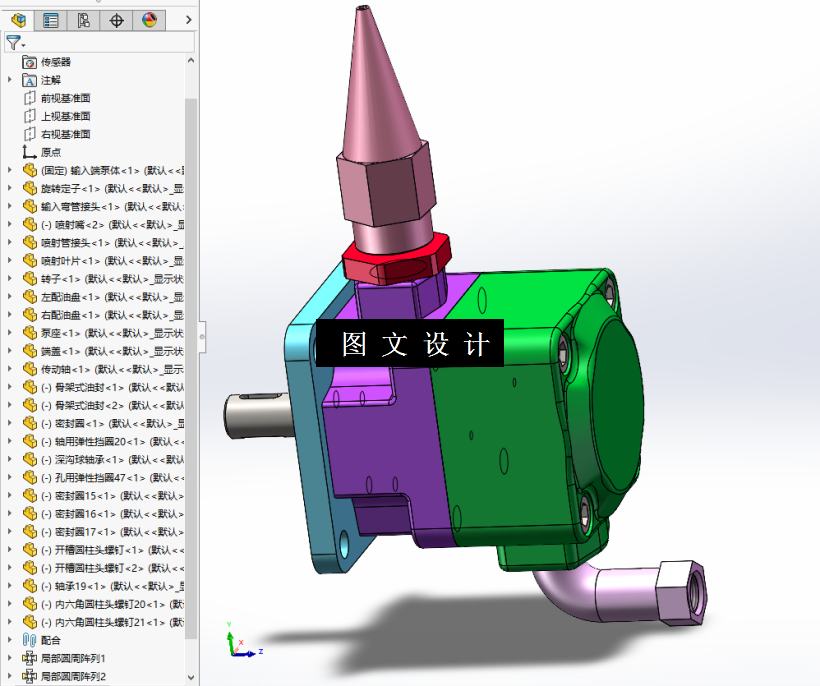Select the 右视基准面 plane icon
The height and width of the screenshot is (686, 820).
[29, 134]
